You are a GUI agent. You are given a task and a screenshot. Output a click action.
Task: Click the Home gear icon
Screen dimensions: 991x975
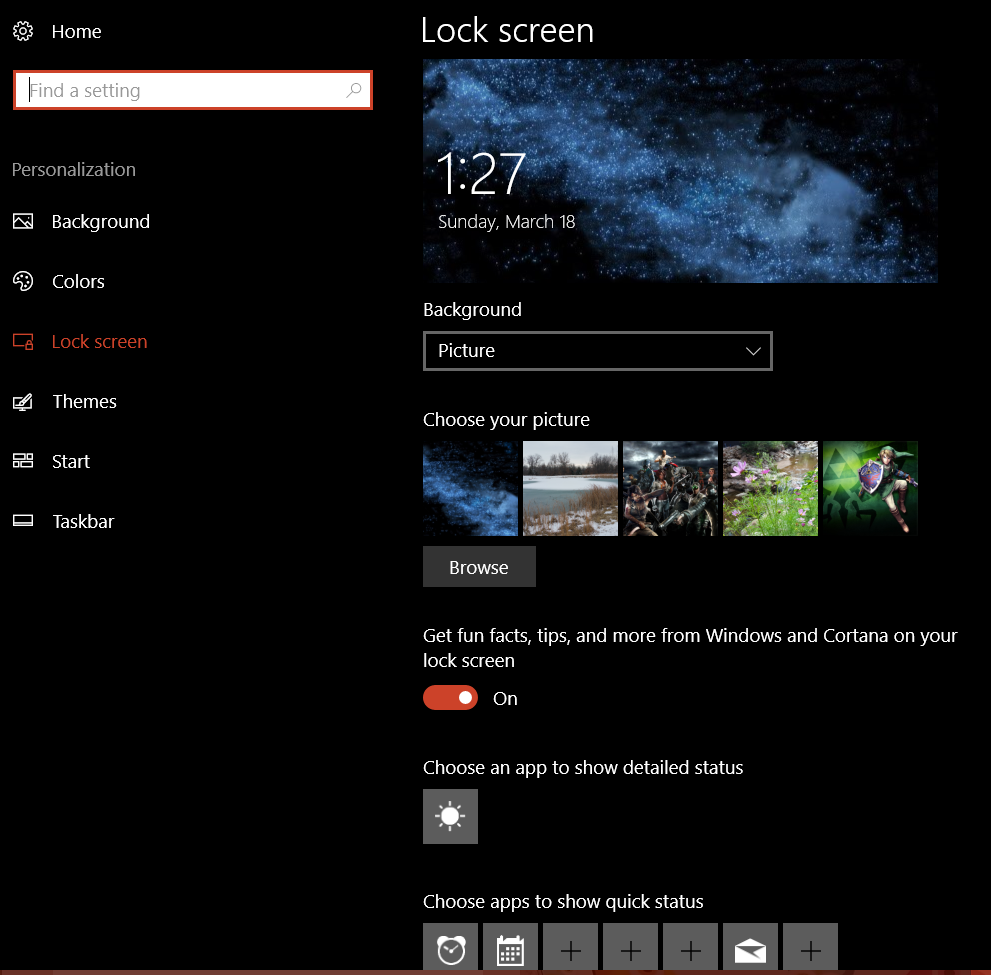(x=23, y=31)
